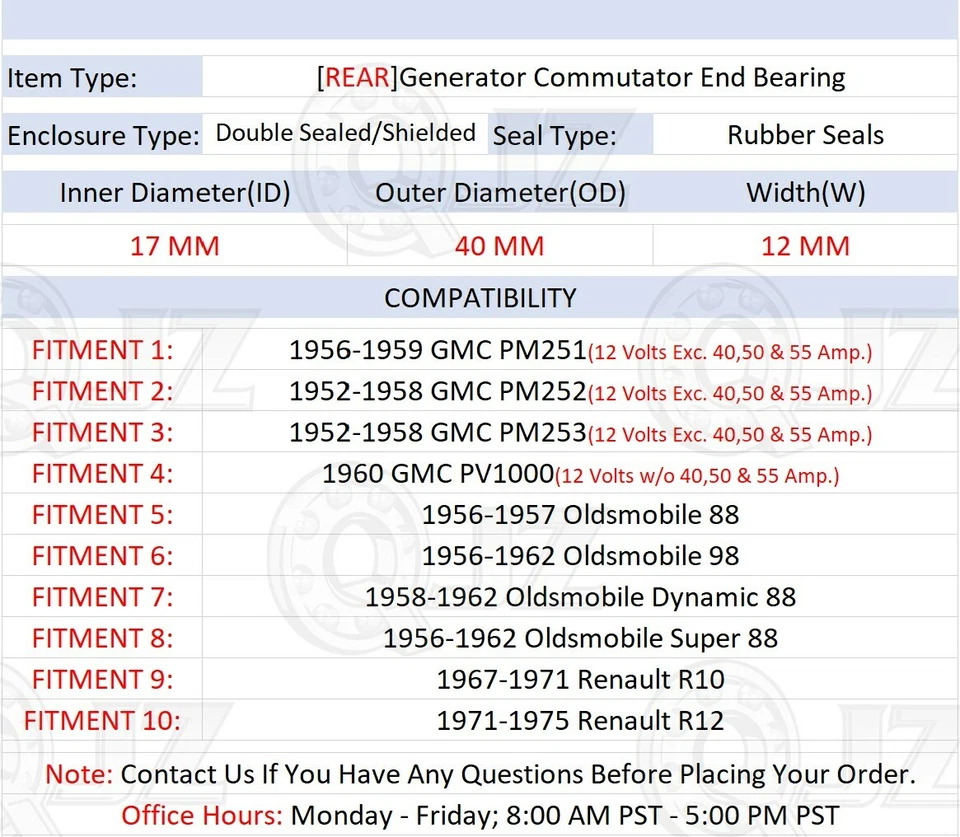
Task: Click the 'FITMENT 6:' label
Action: pyautogui.click(x=102, y=556)
